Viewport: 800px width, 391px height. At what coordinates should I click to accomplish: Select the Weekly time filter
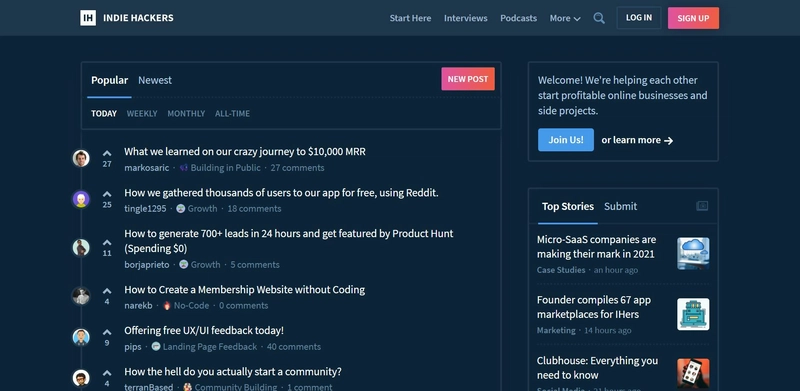[142, 113]
